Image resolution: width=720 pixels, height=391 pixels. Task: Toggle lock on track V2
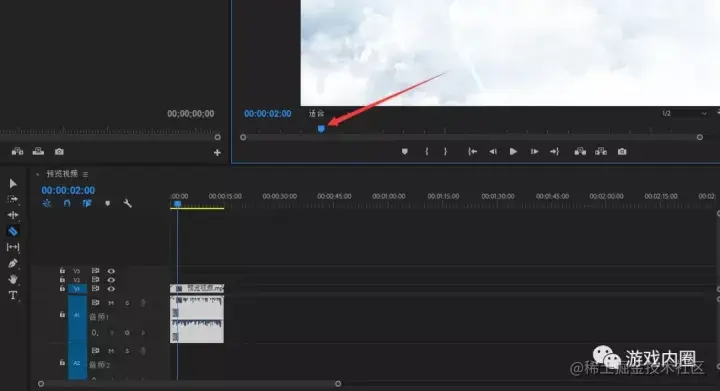pyautogui.click(x=62, y=279)
